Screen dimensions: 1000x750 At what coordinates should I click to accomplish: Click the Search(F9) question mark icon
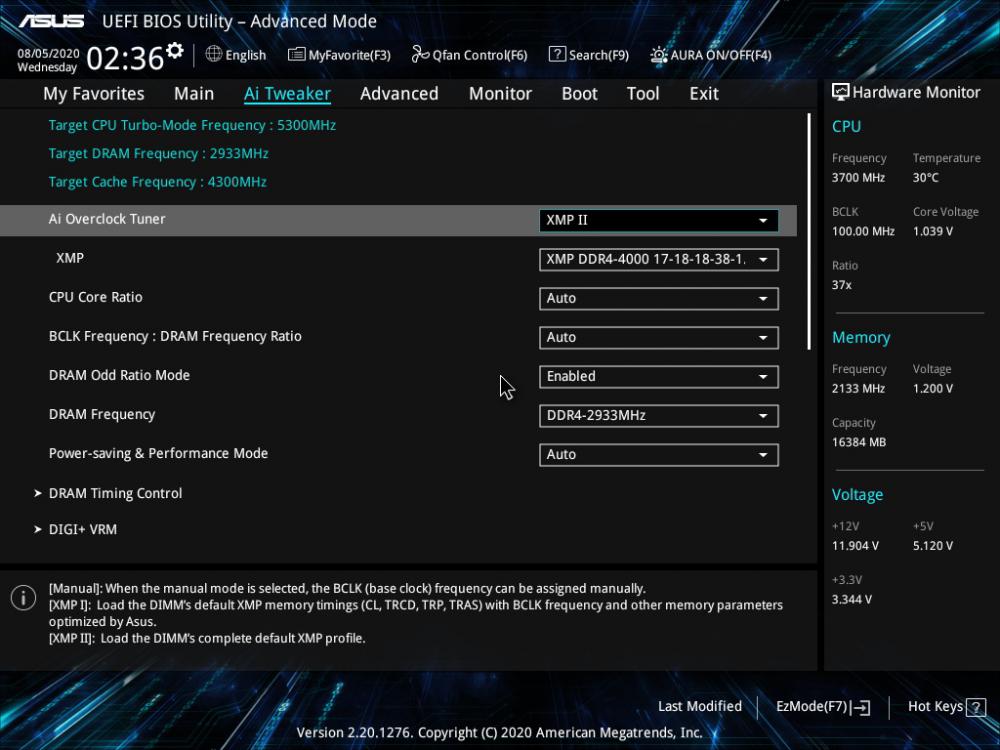click(x=557, y=54)
